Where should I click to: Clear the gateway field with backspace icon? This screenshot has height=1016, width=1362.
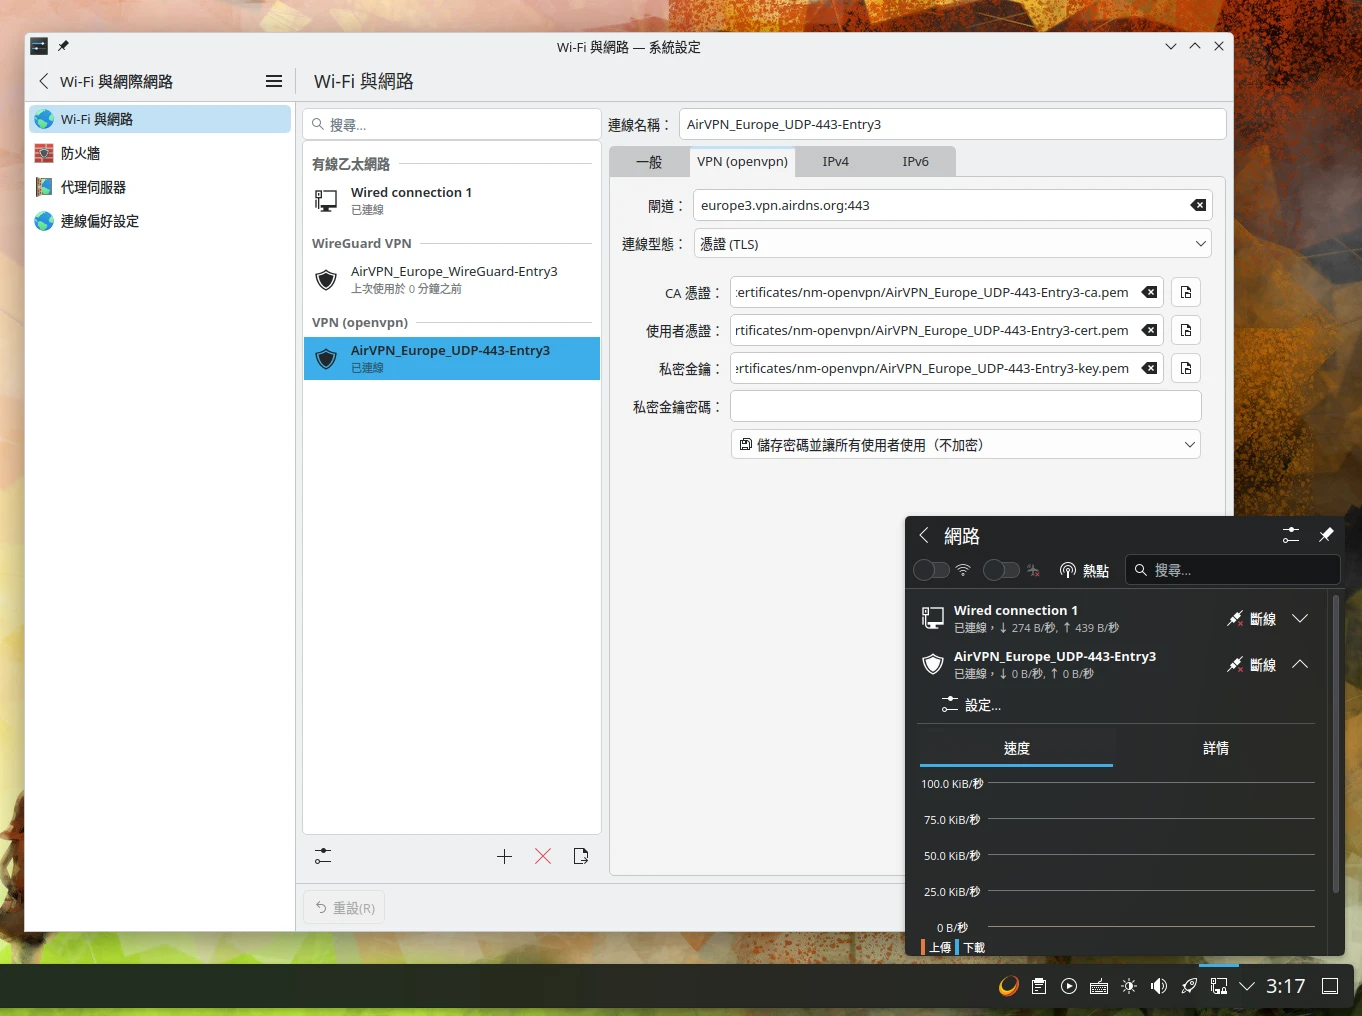(x=1196, y=205)
